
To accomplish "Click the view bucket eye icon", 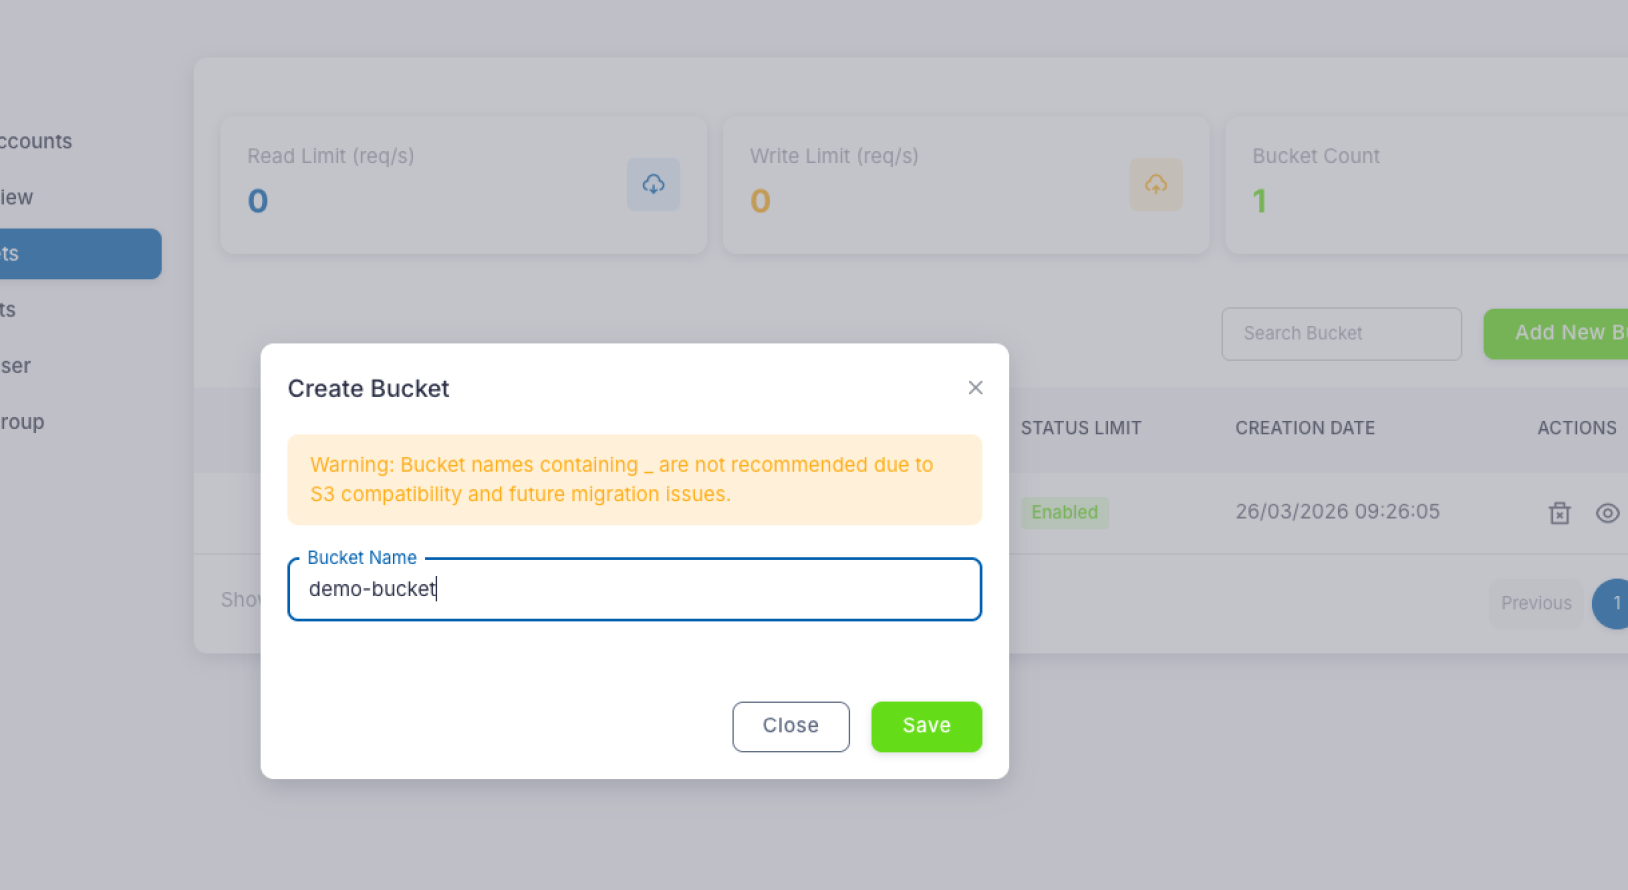I will tap(1607, 513).
